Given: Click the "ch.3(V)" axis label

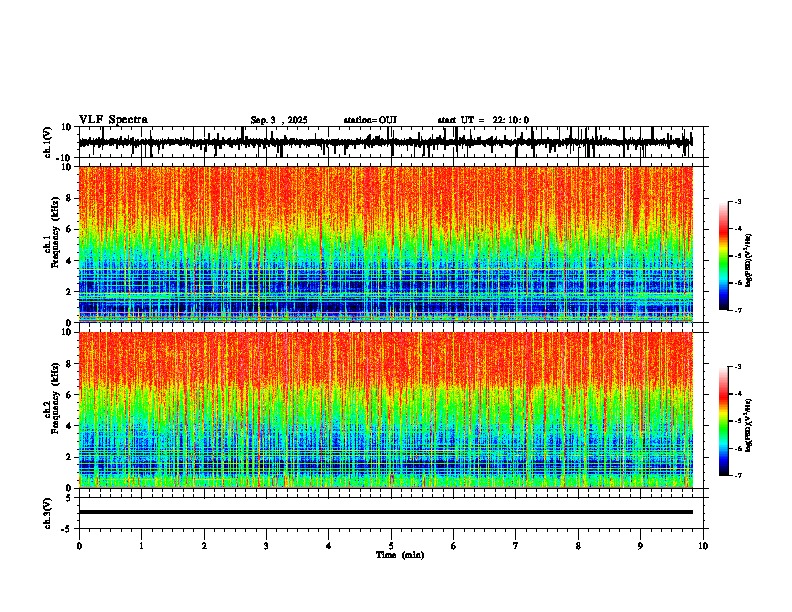Looking at the screenshot, I should pos(48,513).
